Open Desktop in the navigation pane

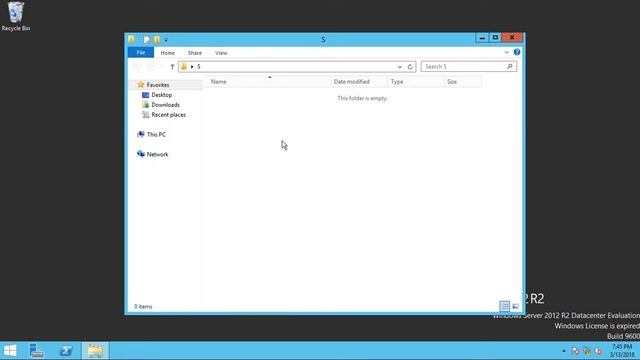tap(162, 95)
